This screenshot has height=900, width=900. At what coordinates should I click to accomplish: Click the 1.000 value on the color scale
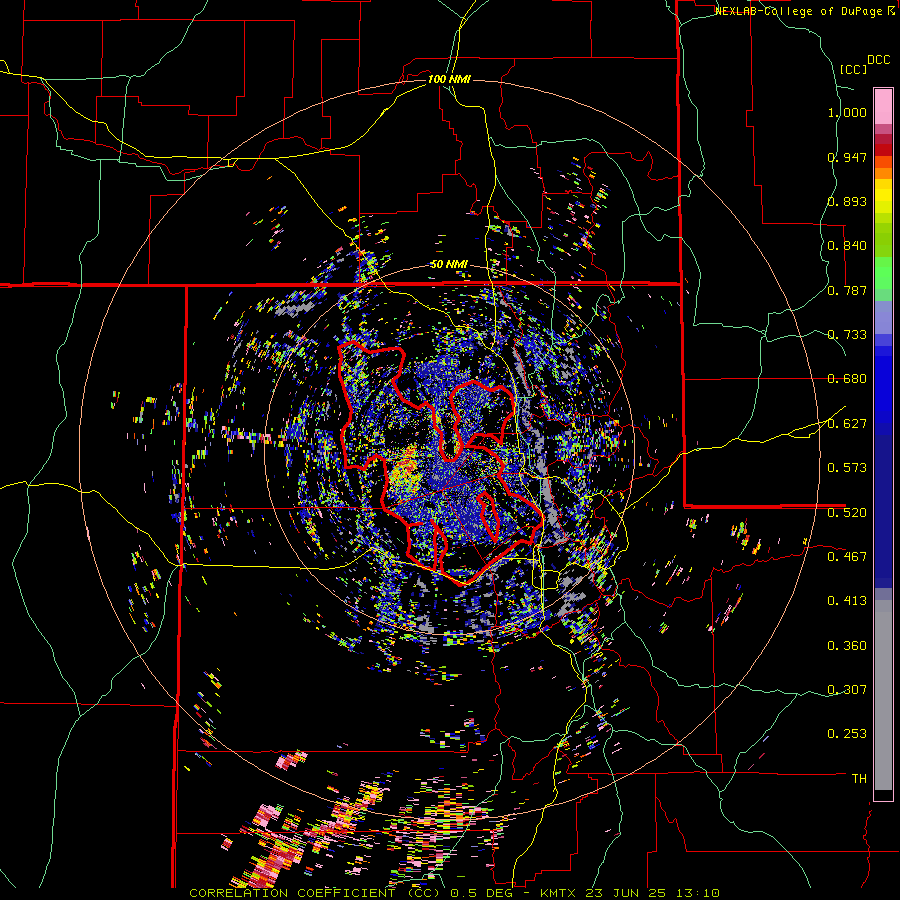[x=847, y=112]
